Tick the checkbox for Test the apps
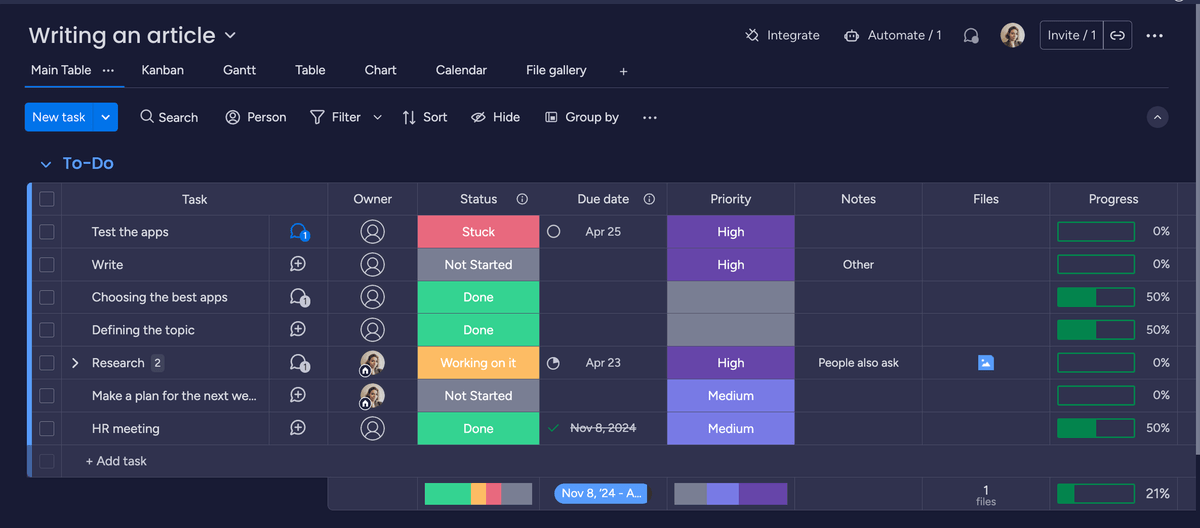 tap(47, 232)
